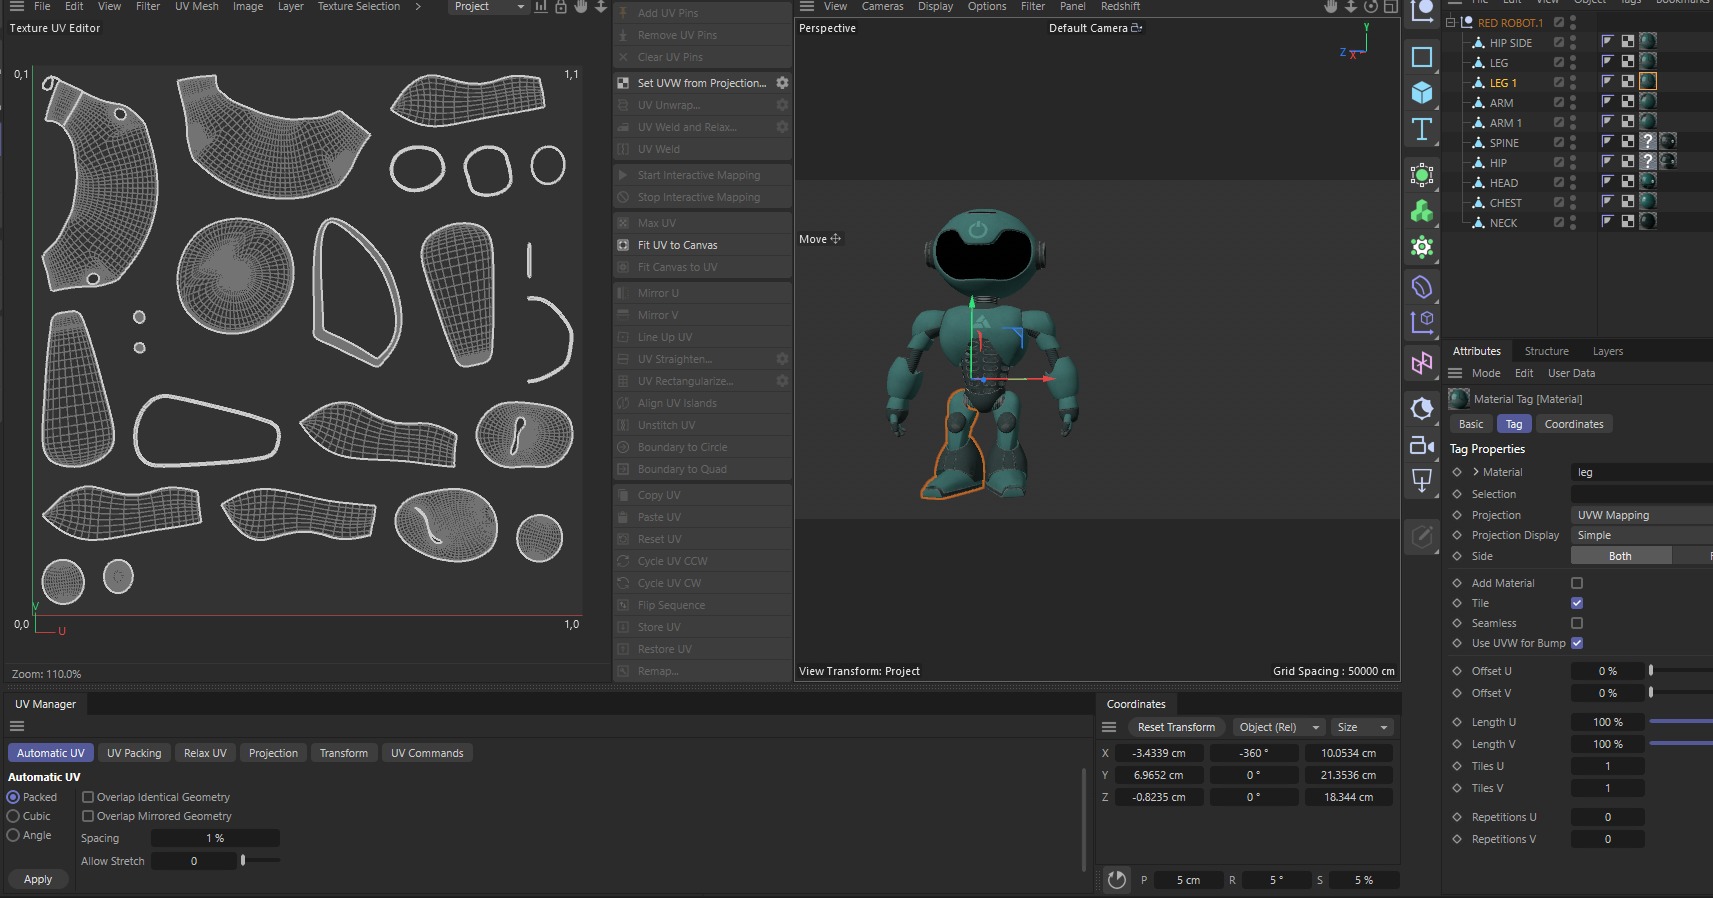Enable Overlap Mirrored Geometry checkbox
1713x898 pixels.
[x=88, y=816]
